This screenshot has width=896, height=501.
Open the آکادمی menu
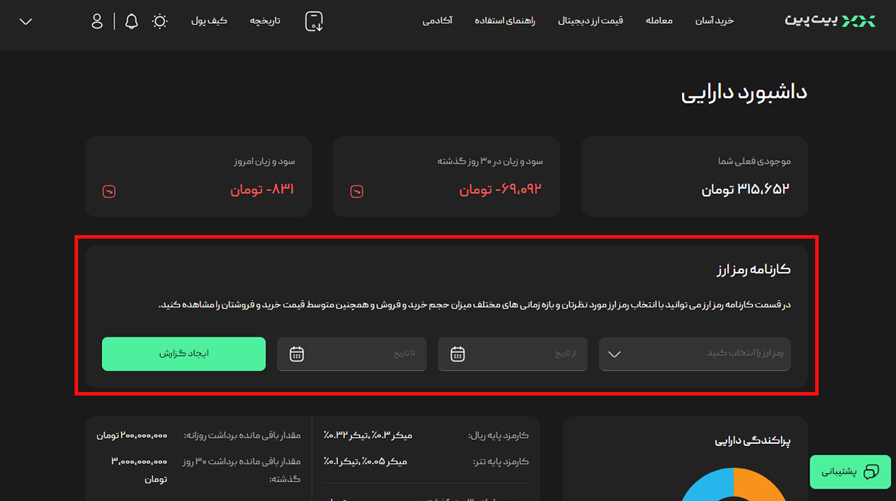437,21
